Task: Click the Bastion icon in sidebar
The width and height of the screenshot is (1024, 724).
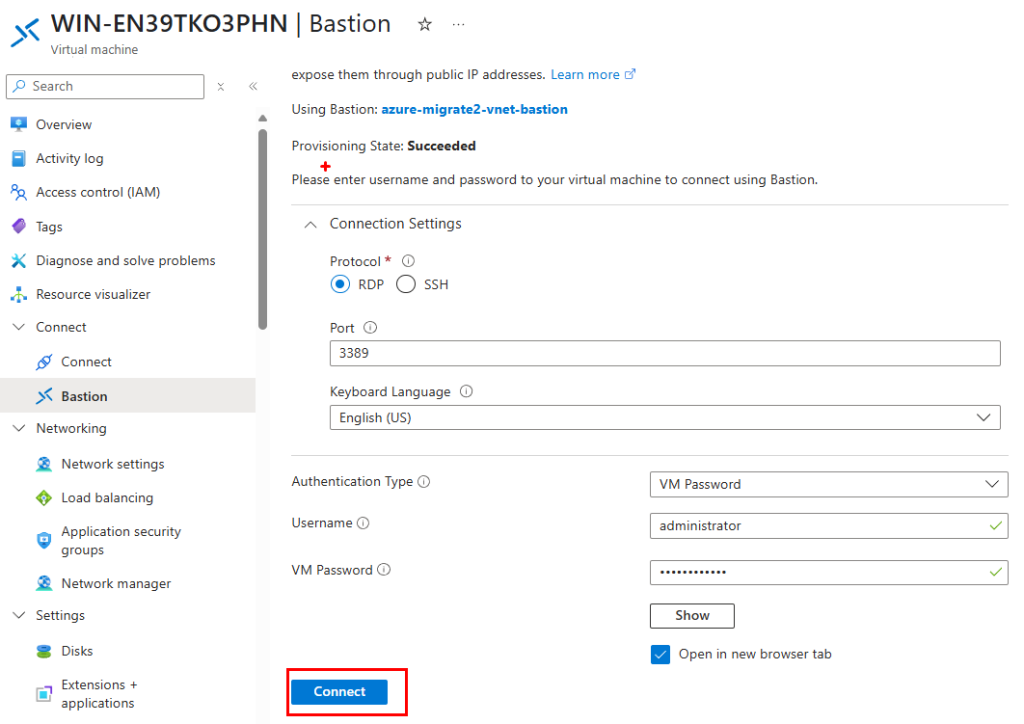Action: pyautogui.click(x=44, y=396)
